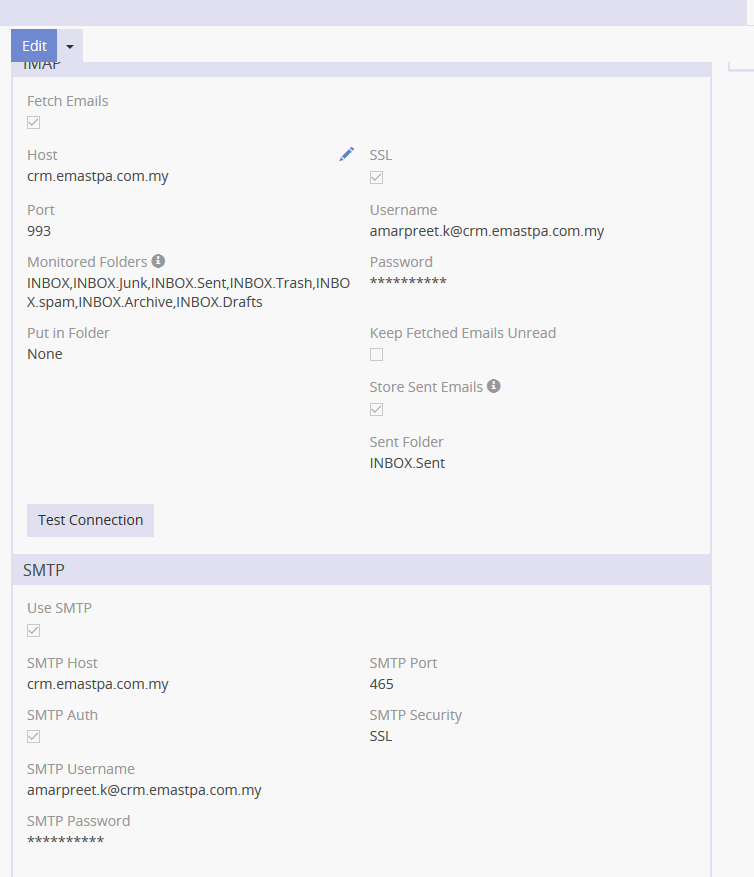Image resolution: width=754 pixels, height=877 pixels.
Task: Click the SMTP Security value SSL
Action: [381, 736]
